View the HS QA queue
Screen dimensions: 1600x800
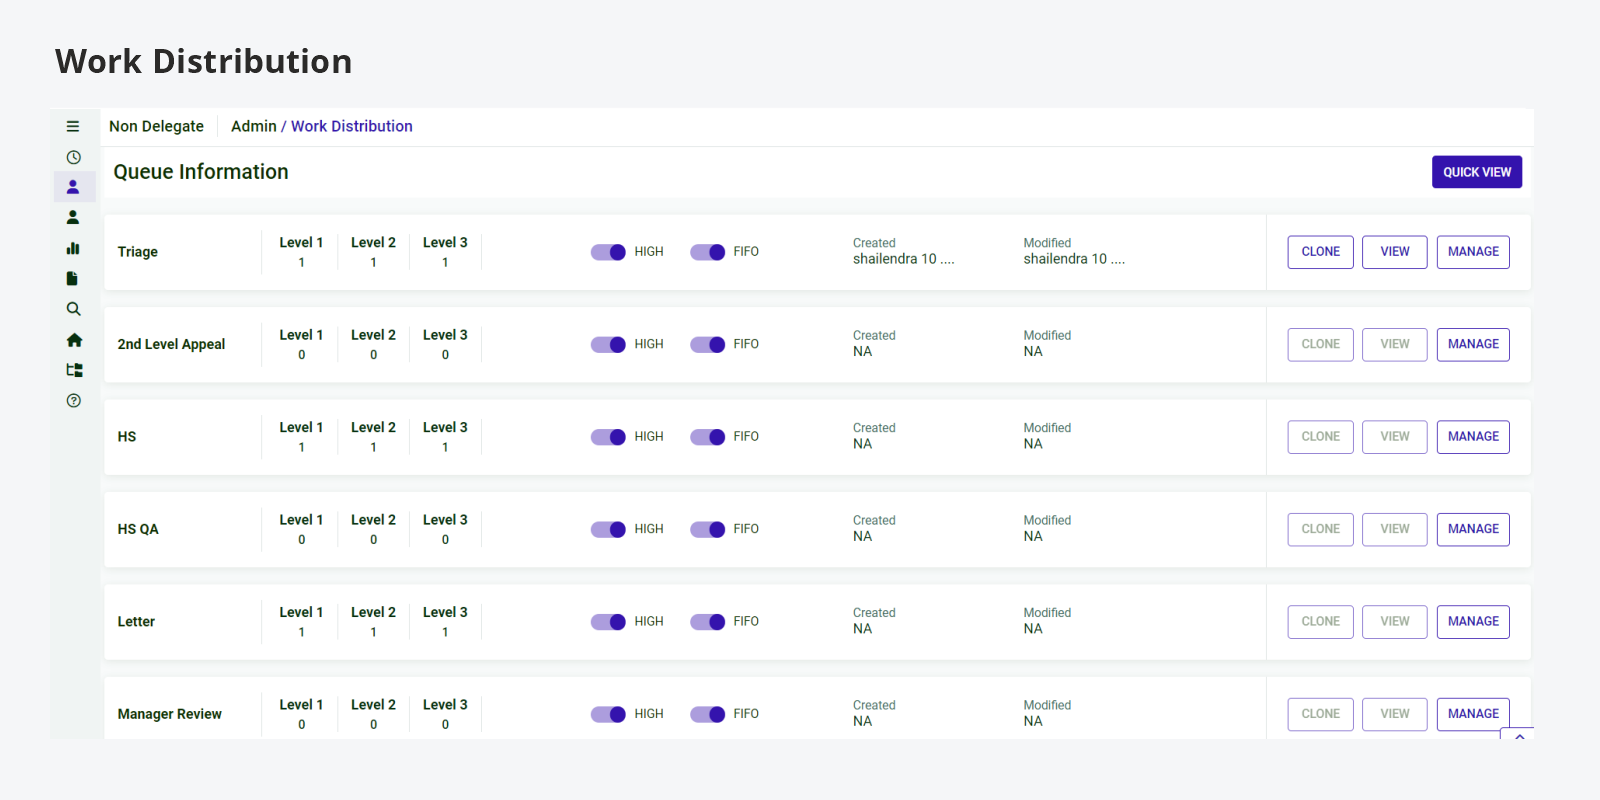[1395, 529]
